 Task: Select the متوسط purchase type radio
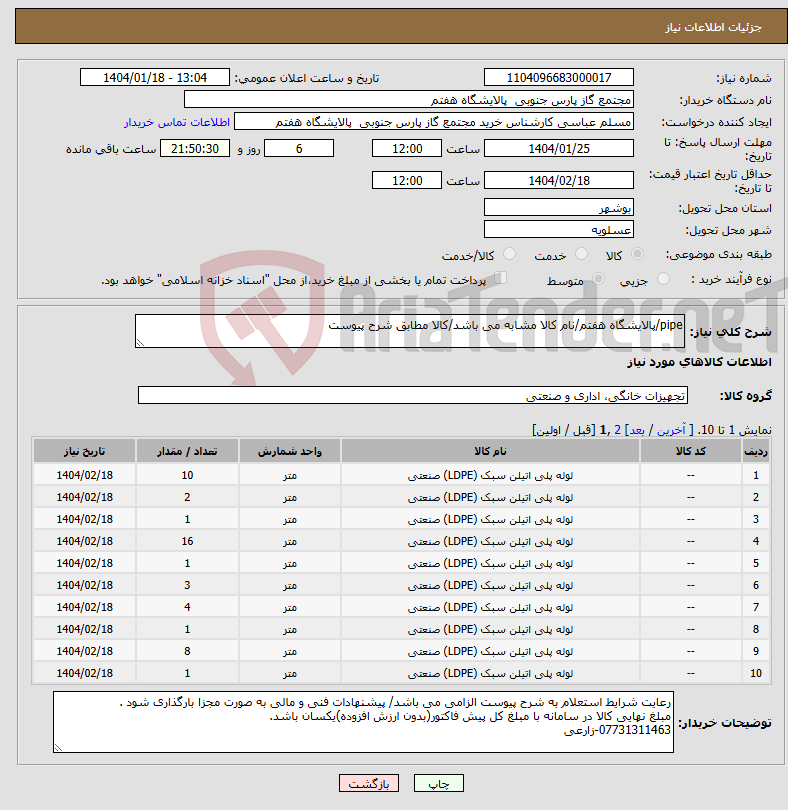[598, 279]
